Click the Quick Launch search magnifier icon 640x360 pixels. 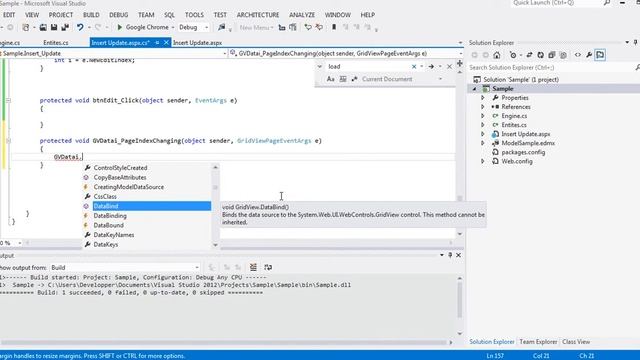(607, 3)
